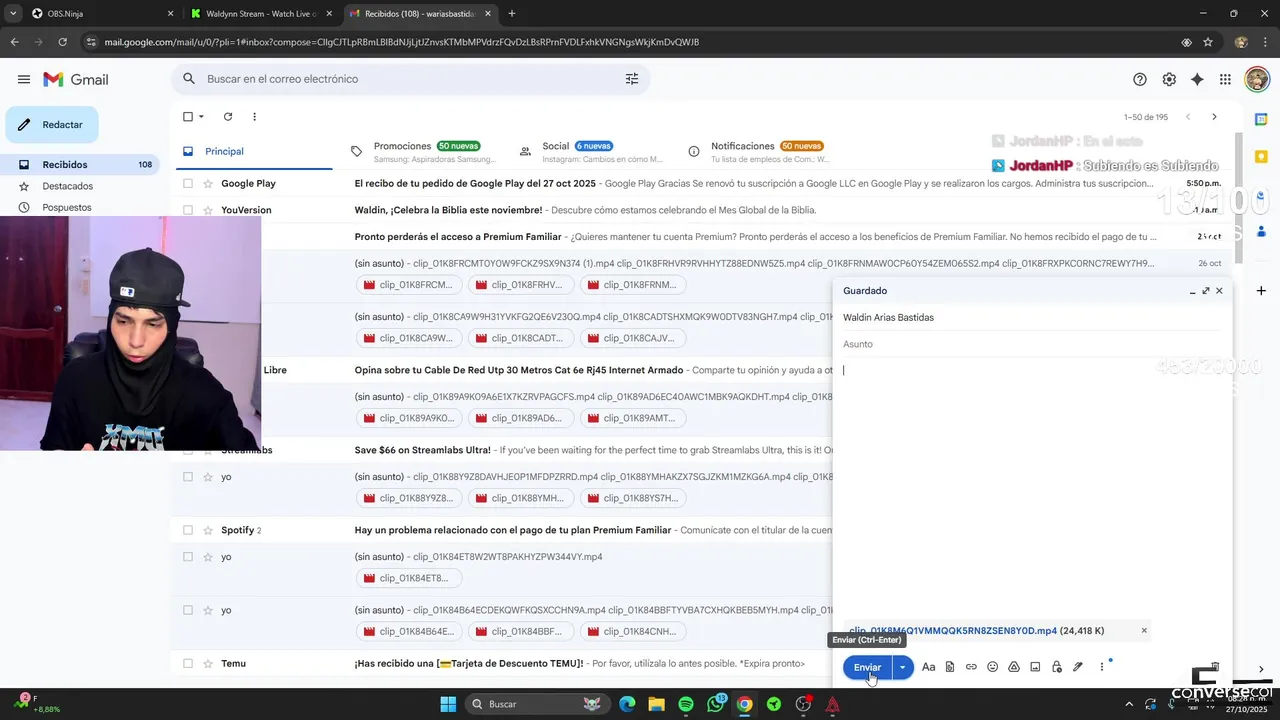Check the YouVersion email checkbox
This screenshot has height=720, width=1280.
(187, 210)
